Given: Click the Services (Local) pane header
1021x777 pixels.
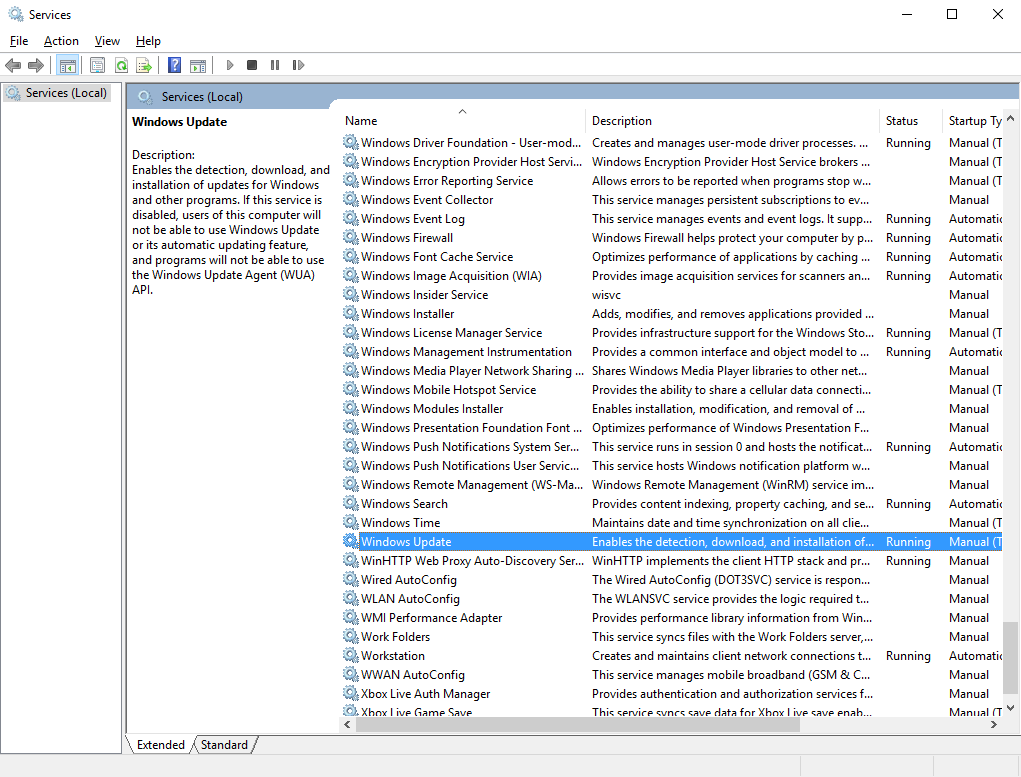Looking at the screenshot, I should [x=573, y=96].
